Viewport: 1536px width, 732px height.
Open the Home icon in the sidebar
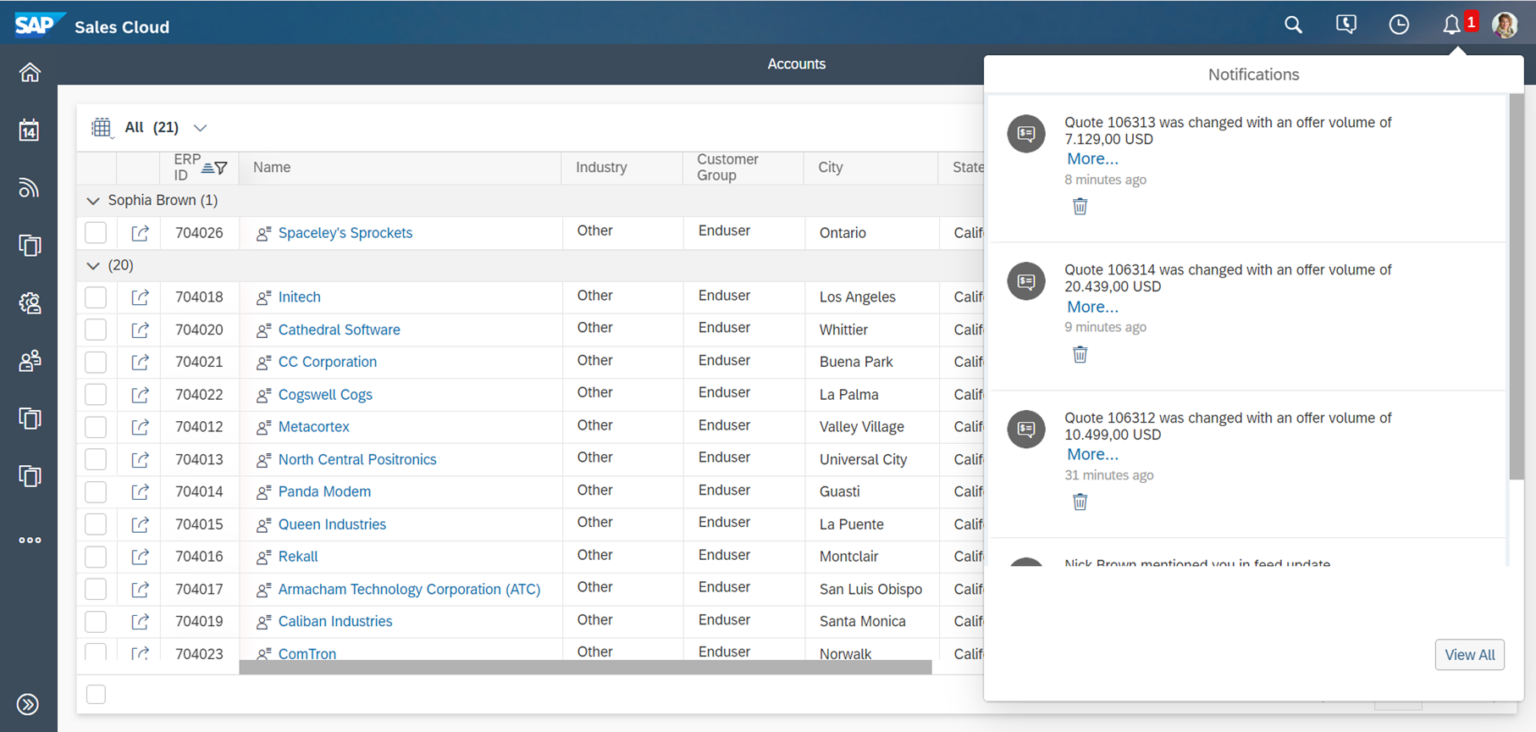[29, 71]
